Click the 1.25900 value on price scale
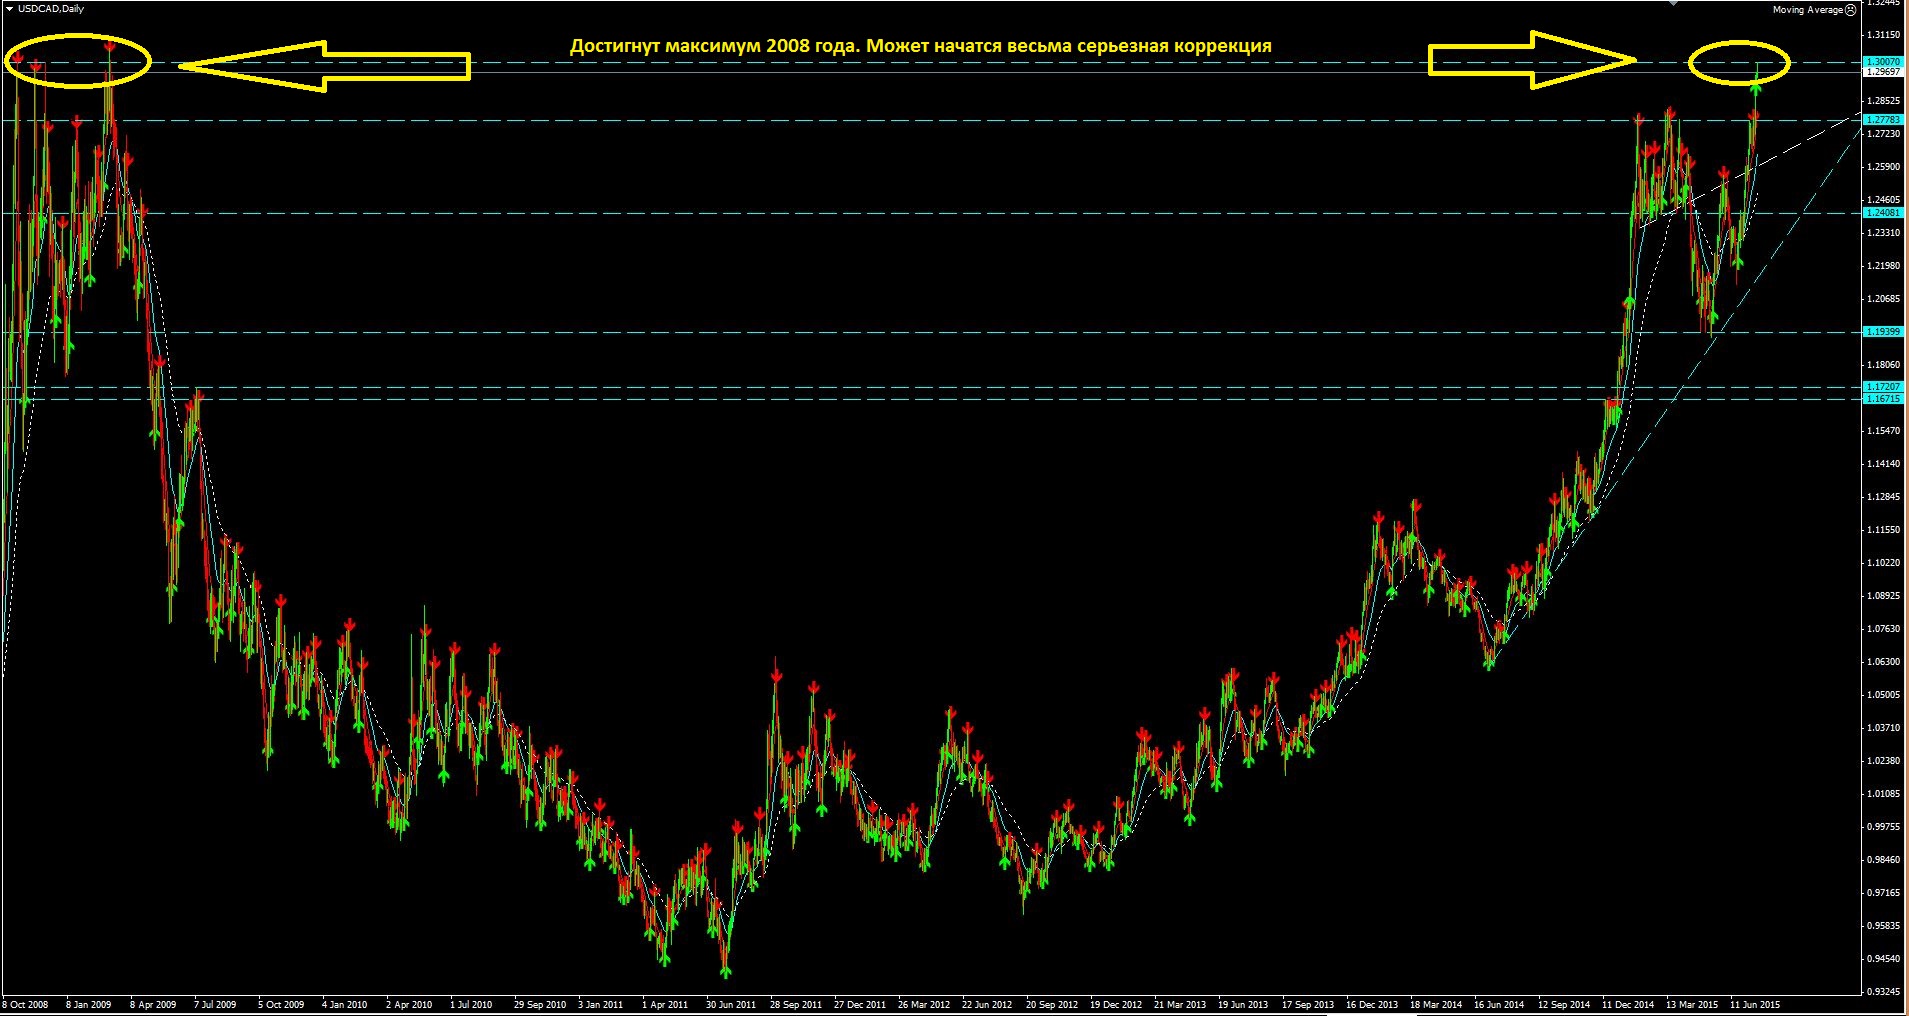Screen dimensions: 1909x1016 pos(1883,167)
